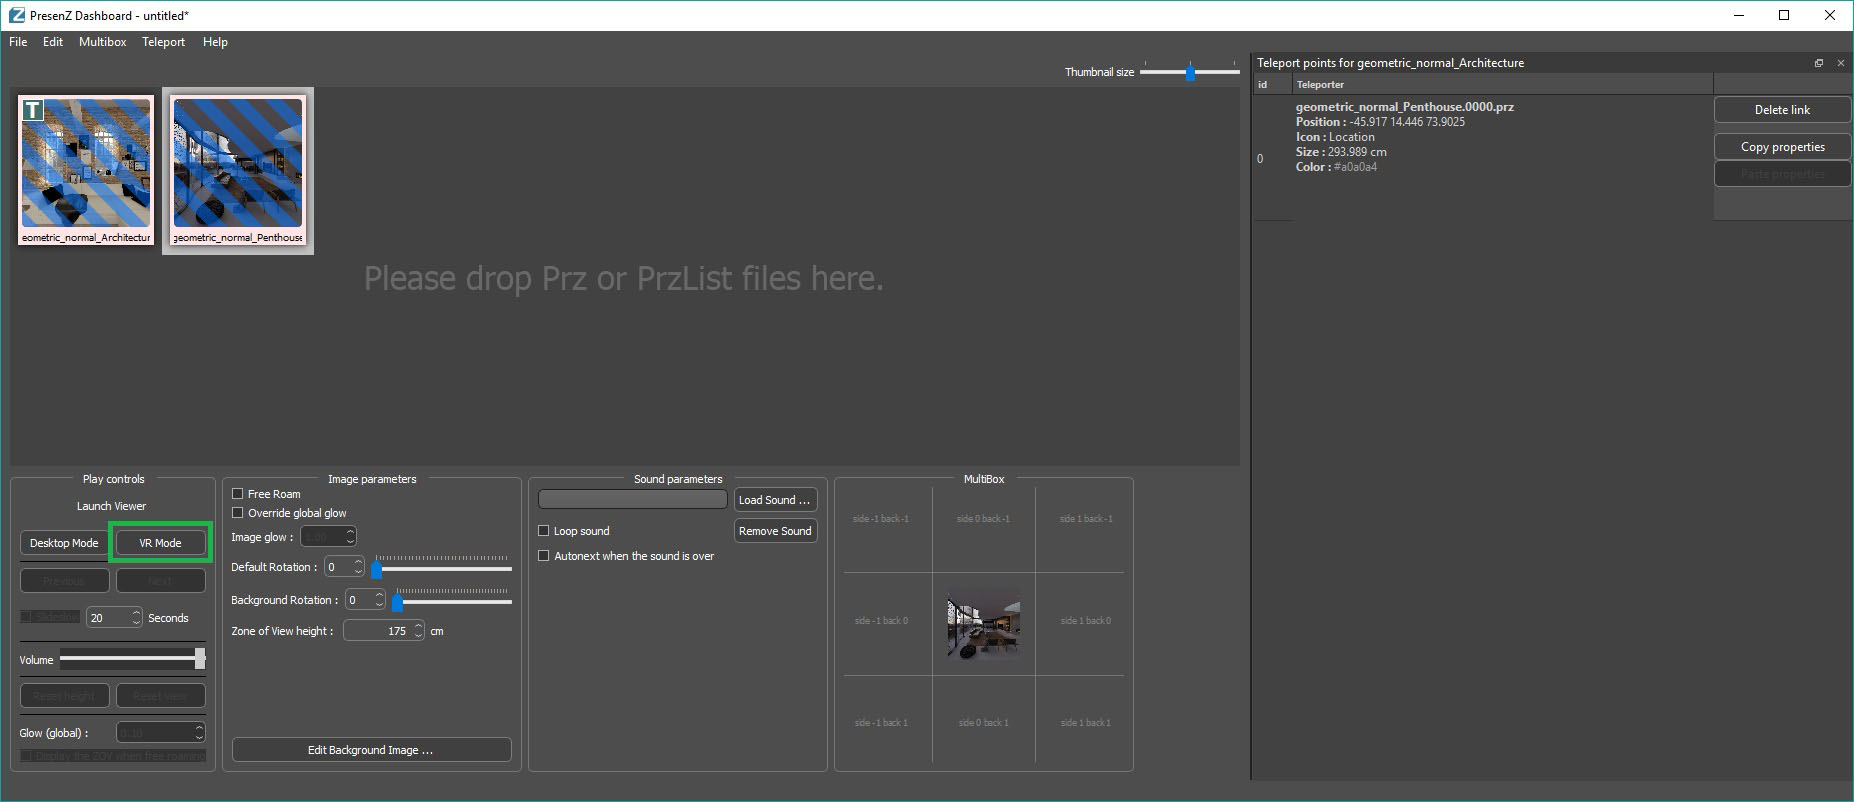Screen dimensions: 1854x802
Task: Click teleporter row id 0
Action: pyautogui.click(x=1260, y=159)
